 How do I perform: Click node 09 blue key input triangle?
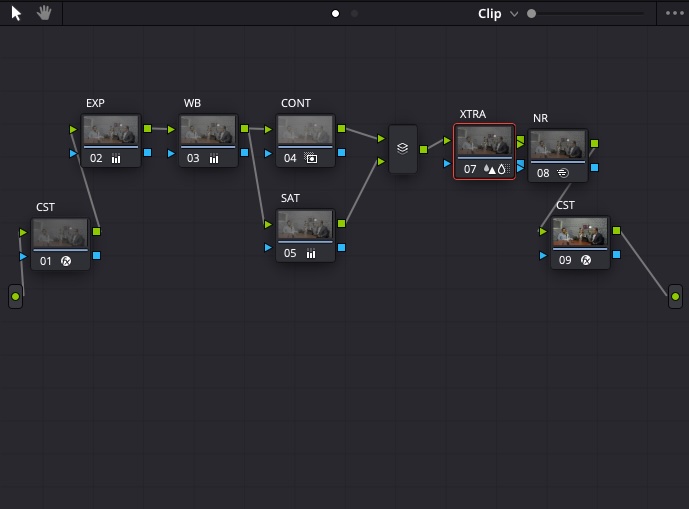tap(543, 255)
